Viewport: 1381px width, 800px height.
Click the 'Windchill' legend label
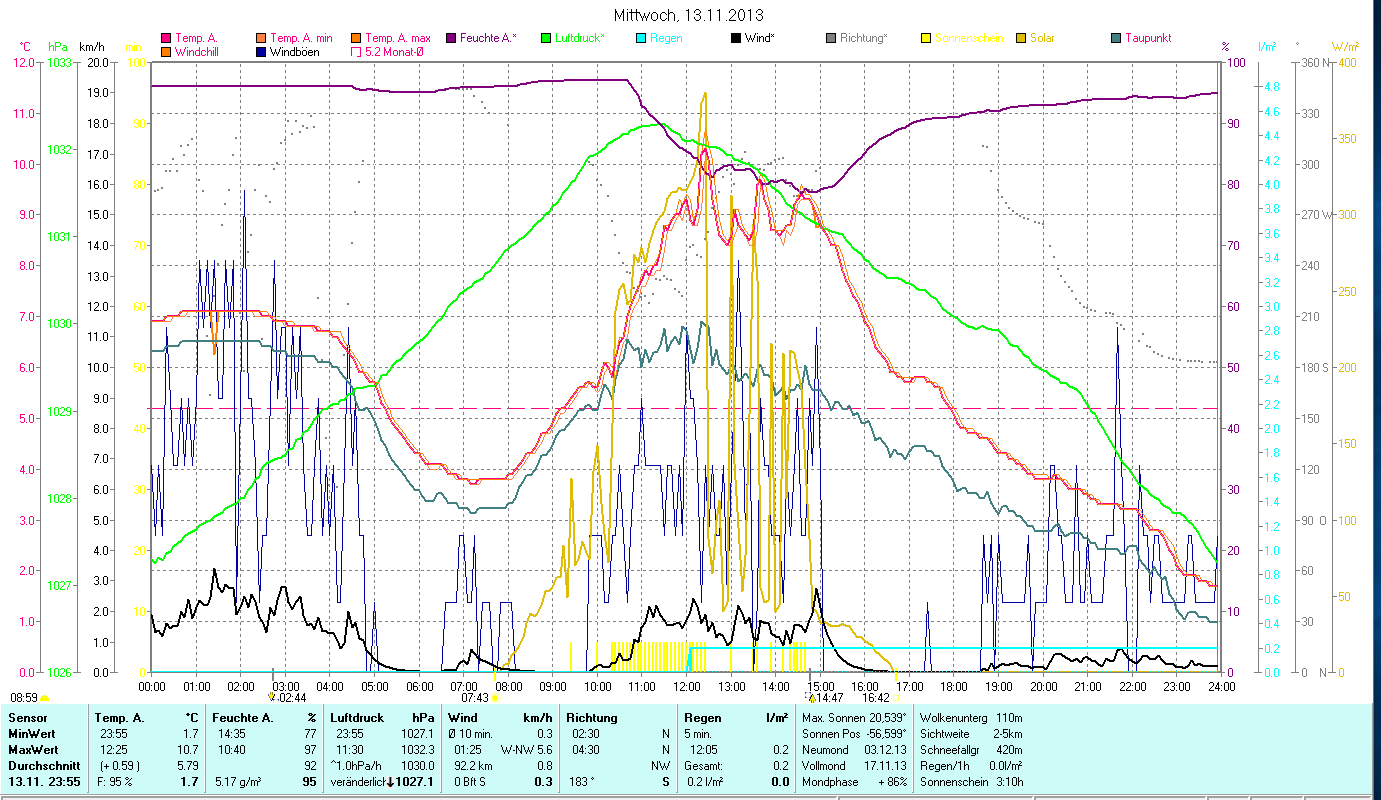click(x=197, y=51)
